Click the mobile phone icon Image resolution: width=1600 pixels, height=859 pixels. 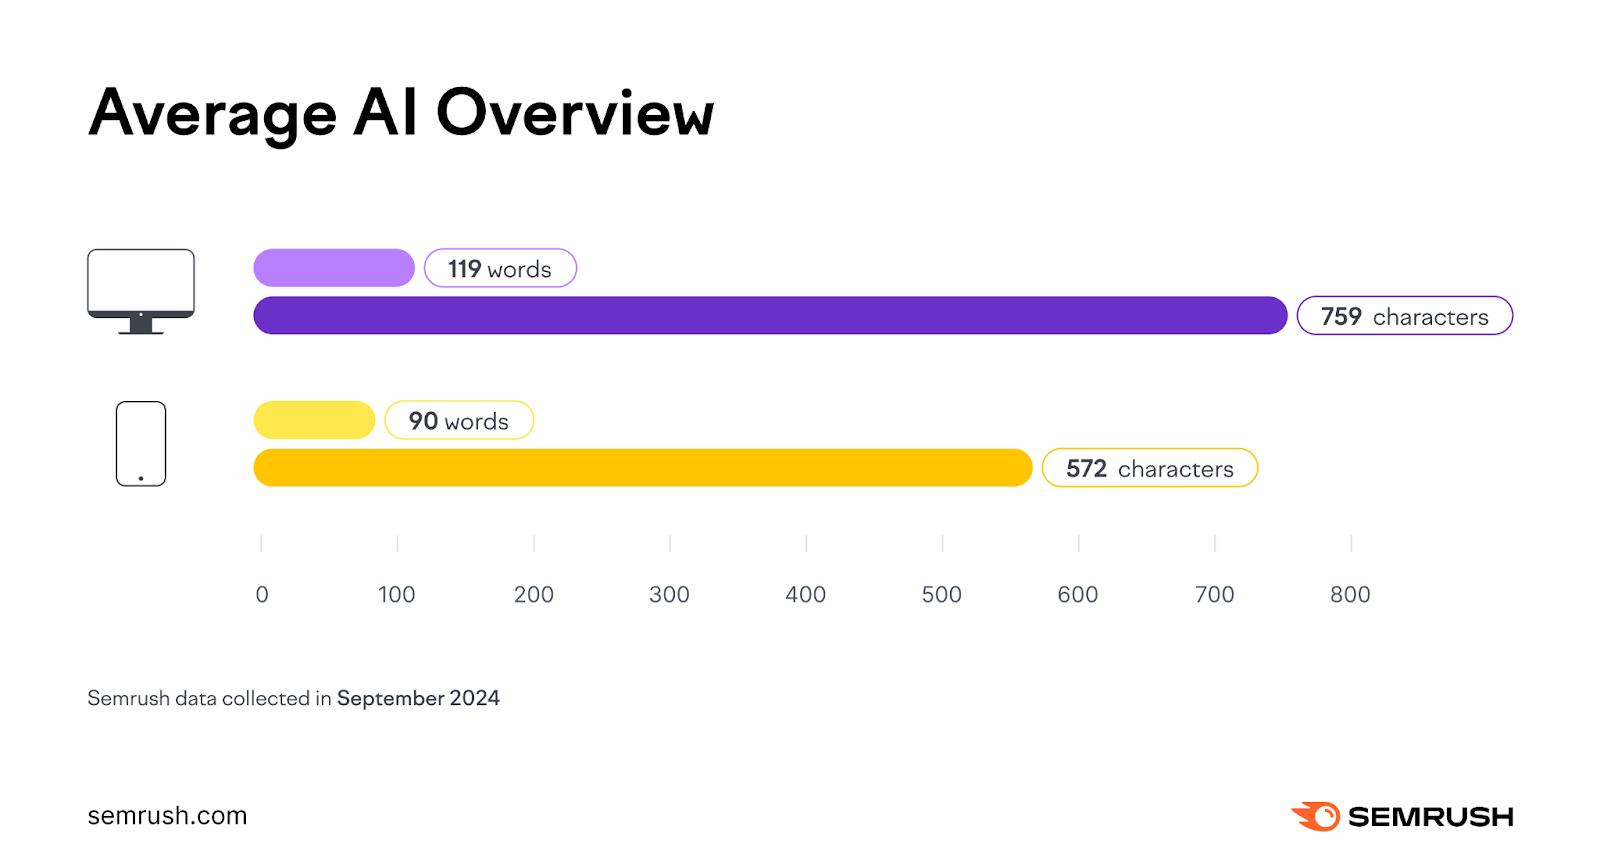point(141,444)
